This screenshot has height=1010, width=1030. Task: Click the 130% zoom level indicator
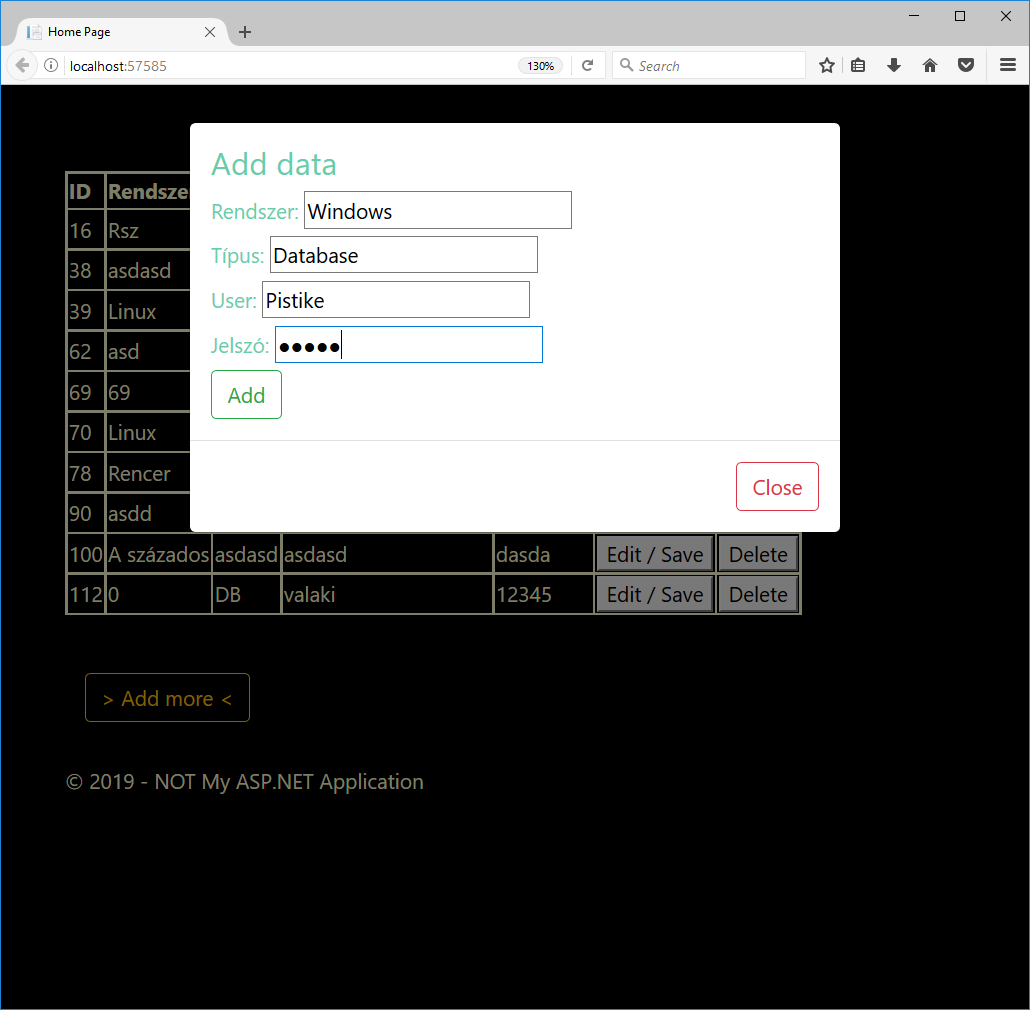pyautogui.click(x=540, y=66)
